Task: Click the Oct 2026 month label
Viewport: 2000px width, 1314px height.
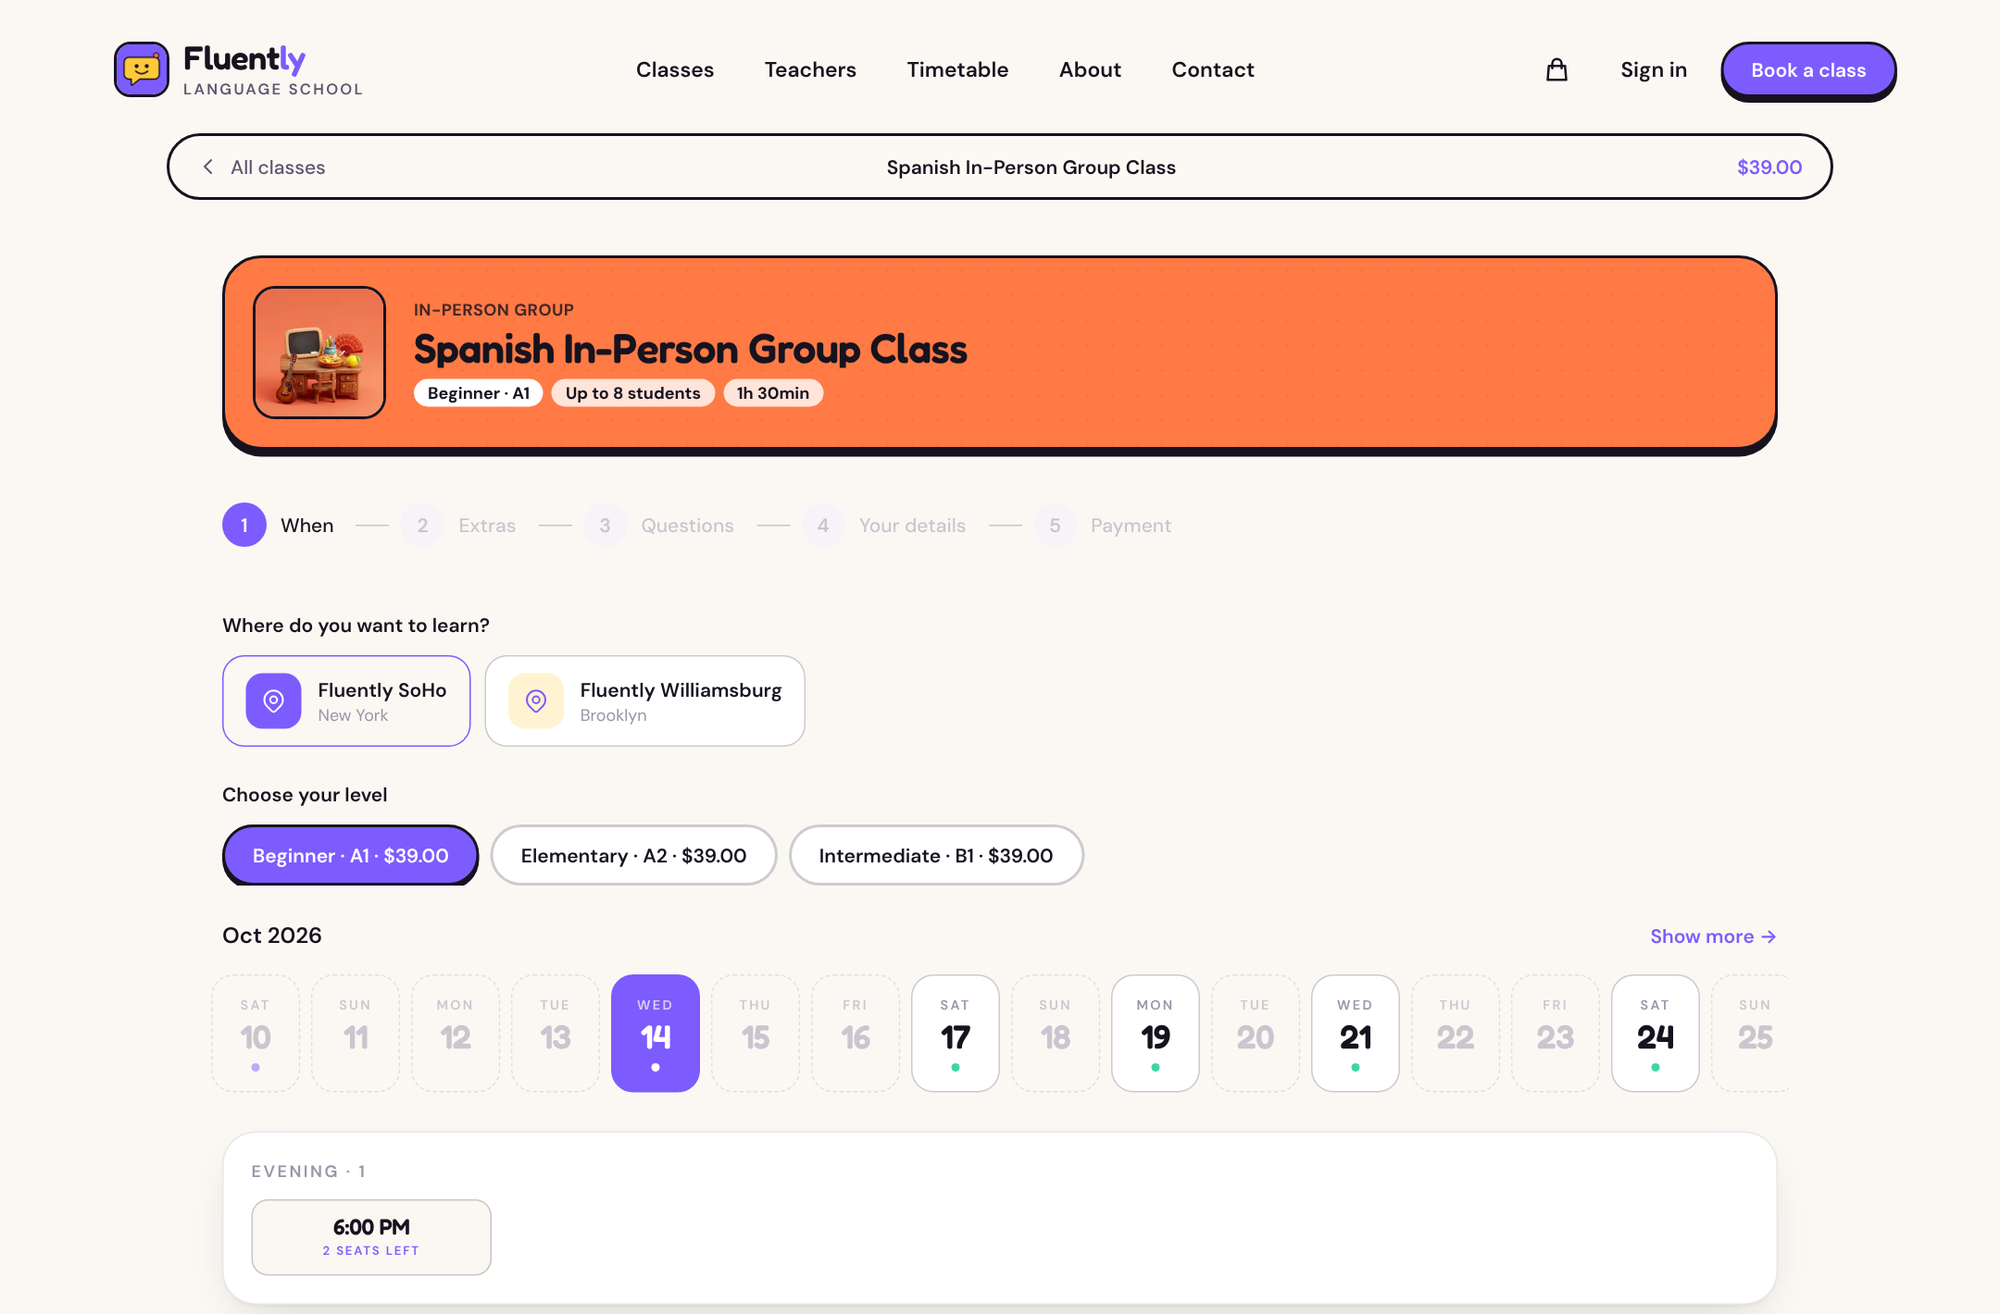Action: (x=272, y=935)
